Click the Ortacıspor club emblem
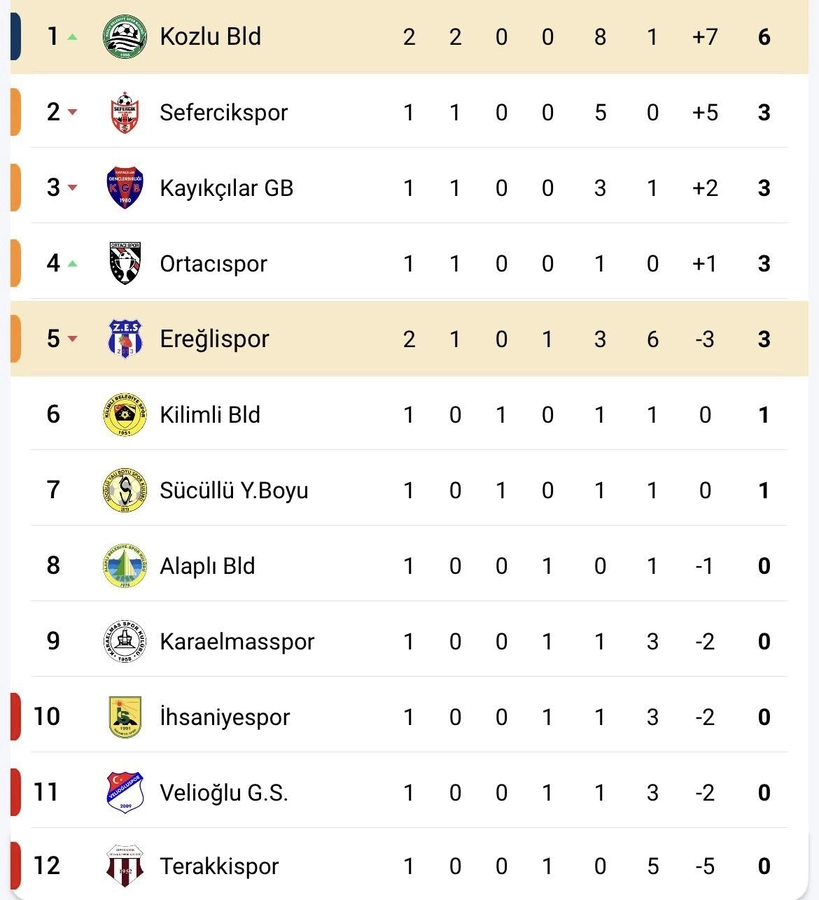The image size is (819, 900). coord(125,263)
